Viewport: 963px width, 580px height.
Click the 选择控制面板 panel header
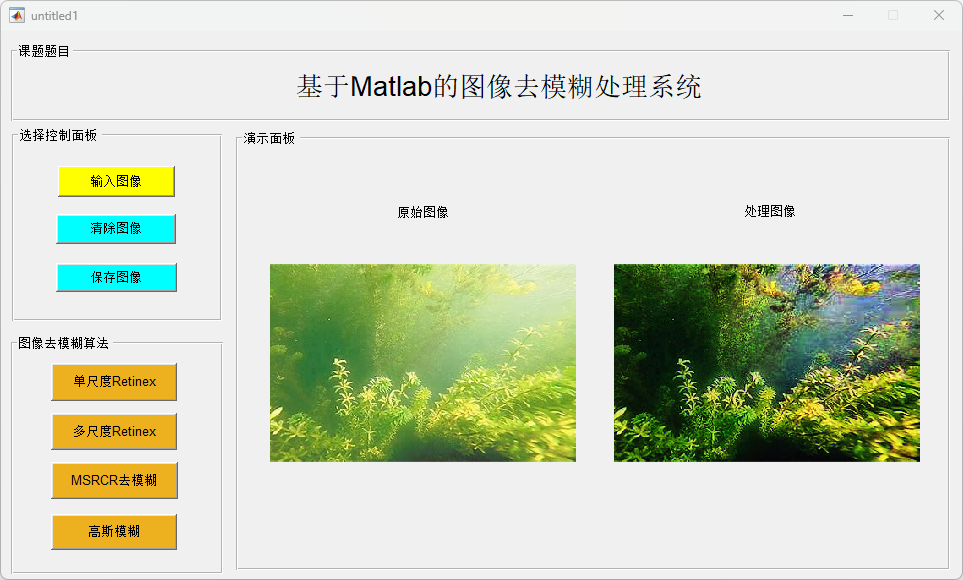pos(58,135)
